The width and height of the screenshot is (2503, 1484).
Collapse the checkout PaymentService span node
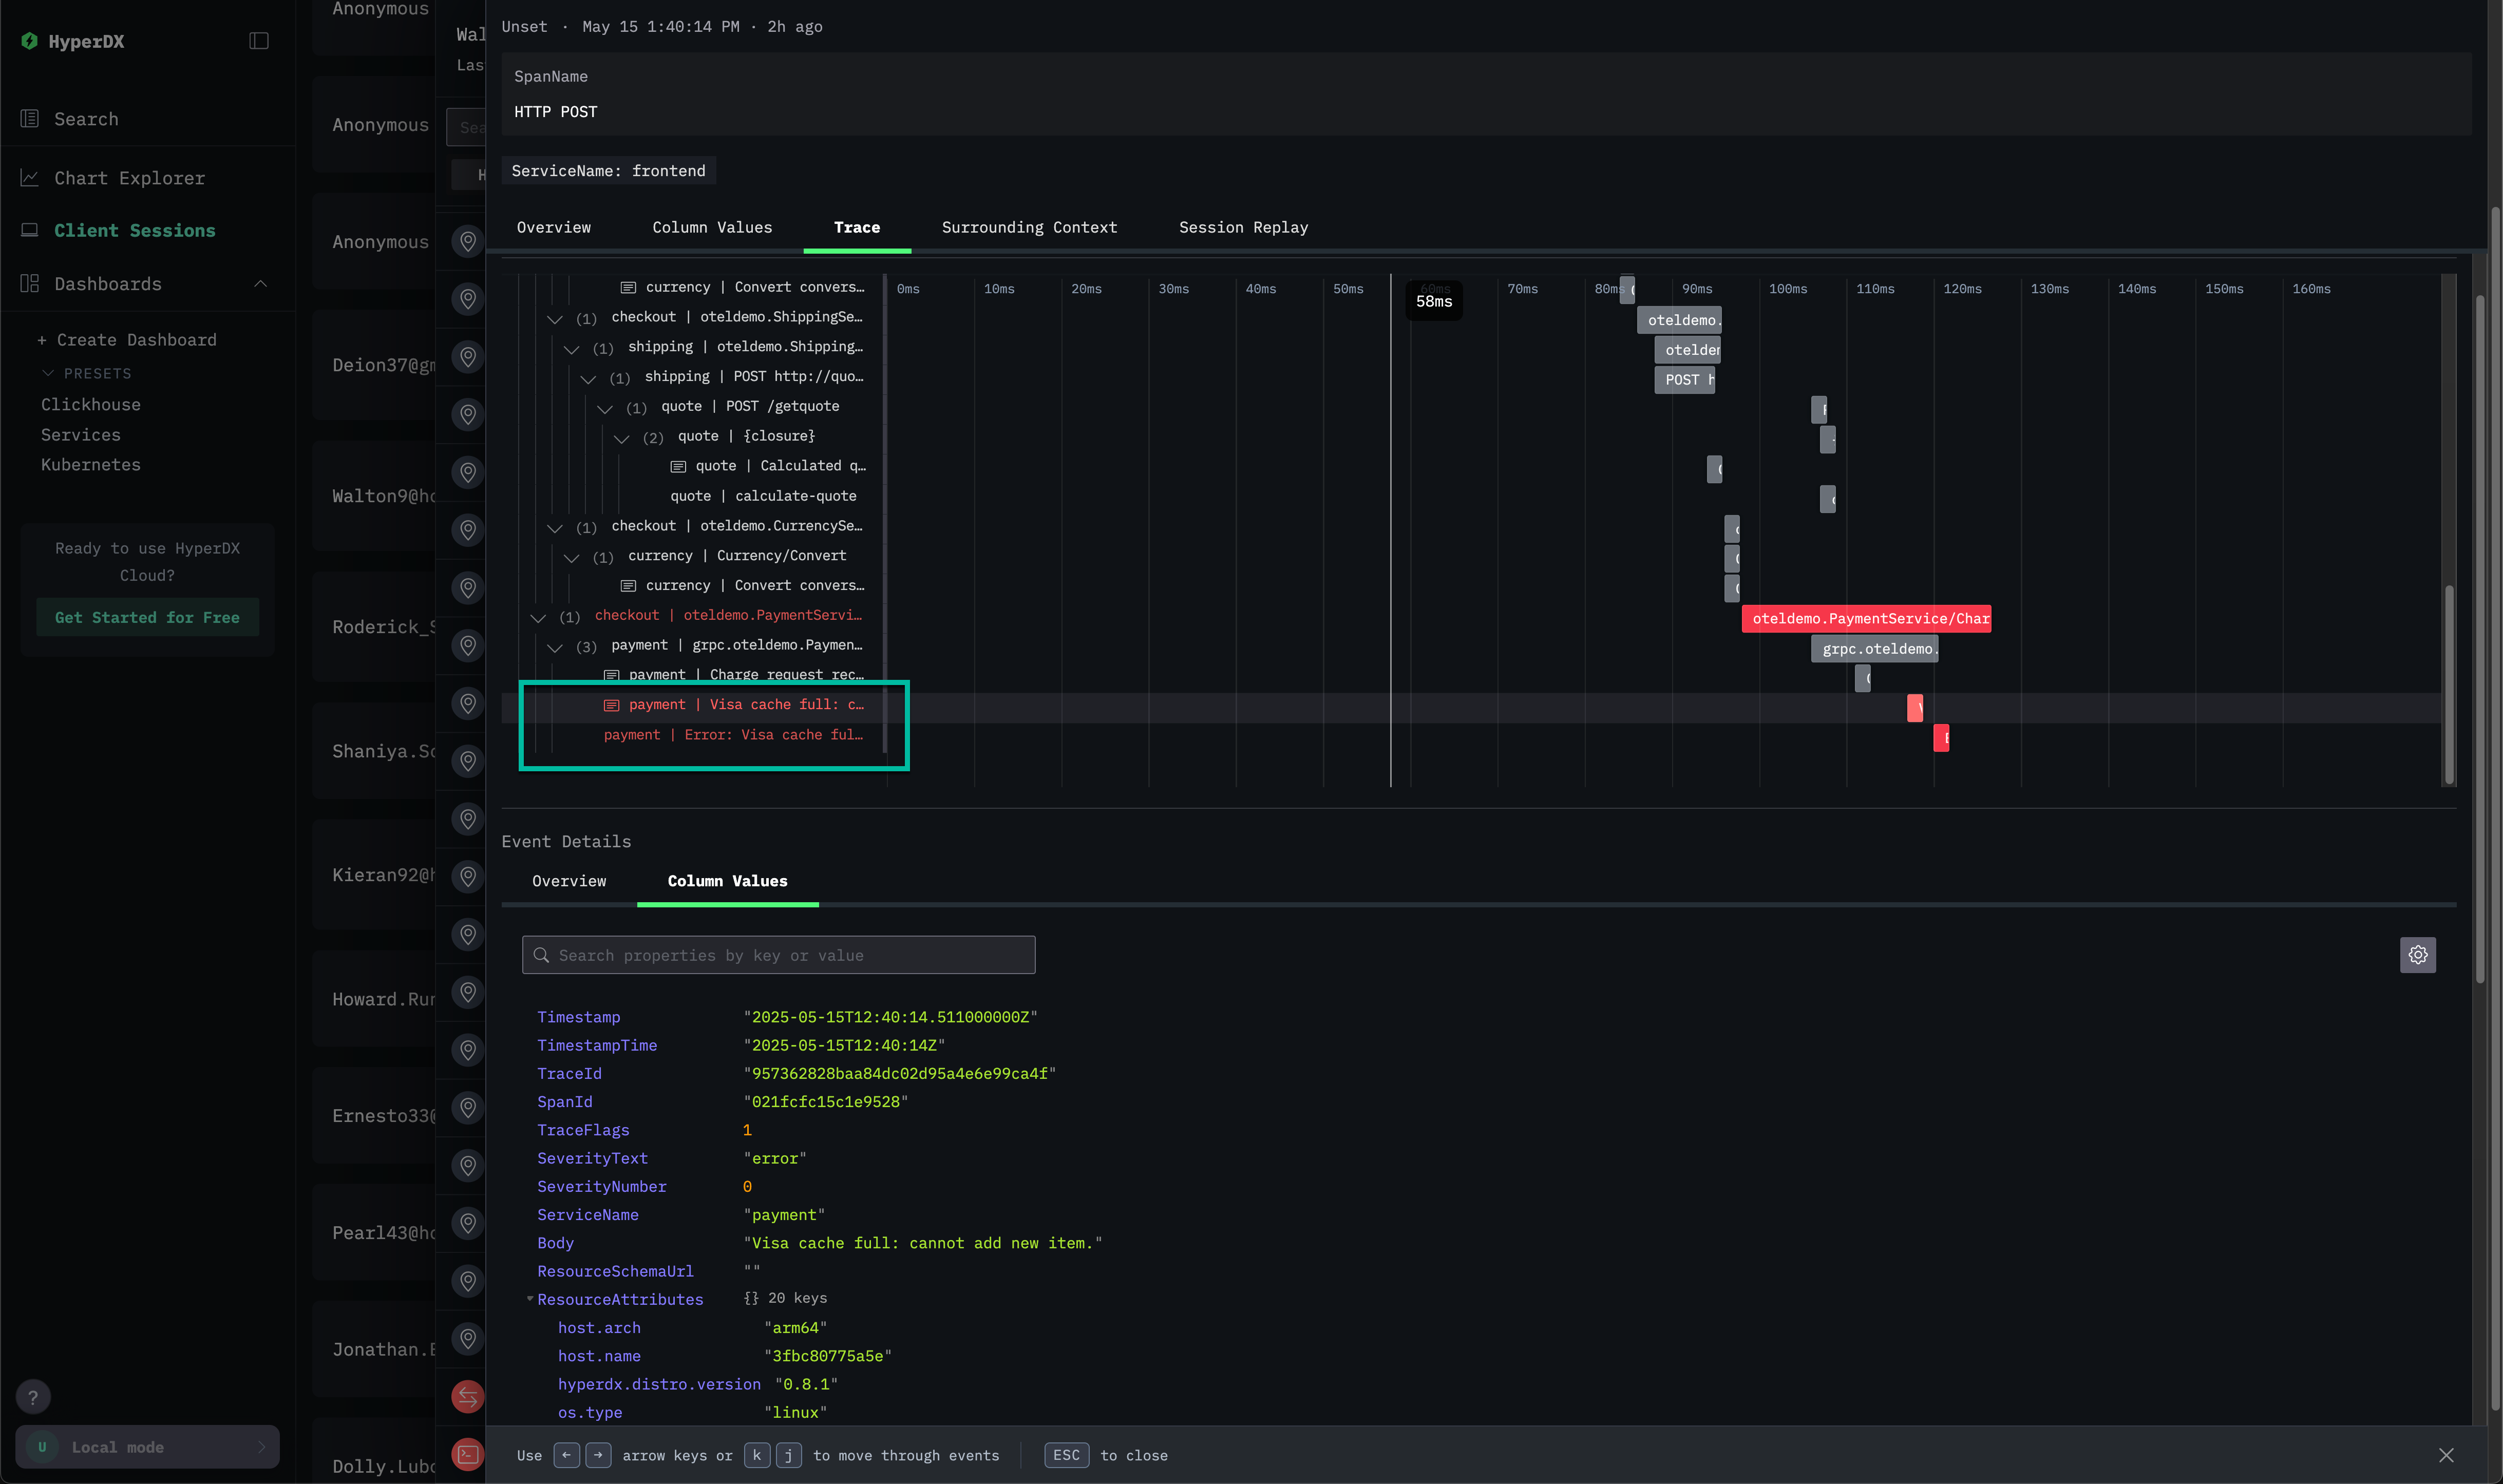point(538,617)
